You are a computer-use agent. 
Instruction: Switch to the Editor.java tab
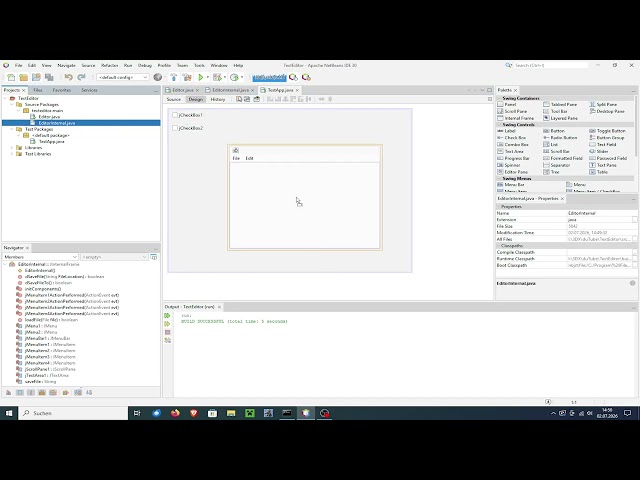182,90
